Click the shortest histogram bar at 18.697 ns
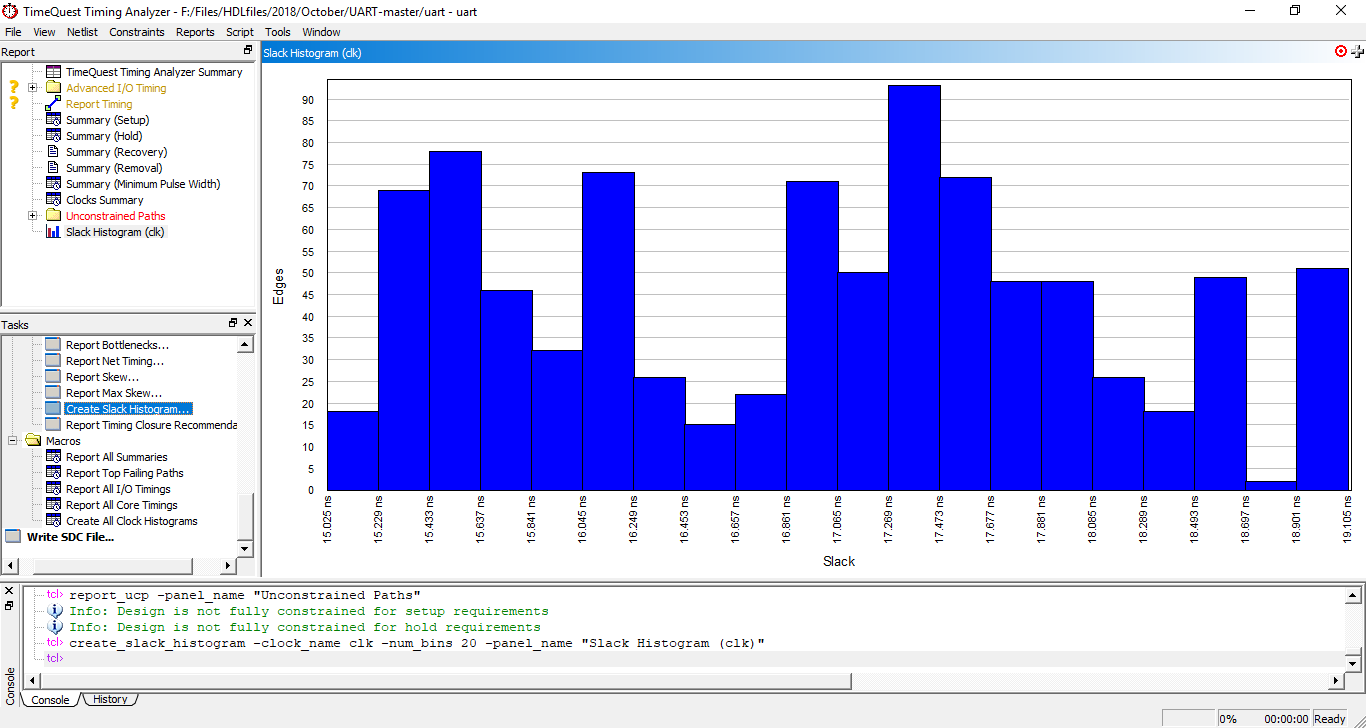1366x728 pixels. click(1271, 486)
